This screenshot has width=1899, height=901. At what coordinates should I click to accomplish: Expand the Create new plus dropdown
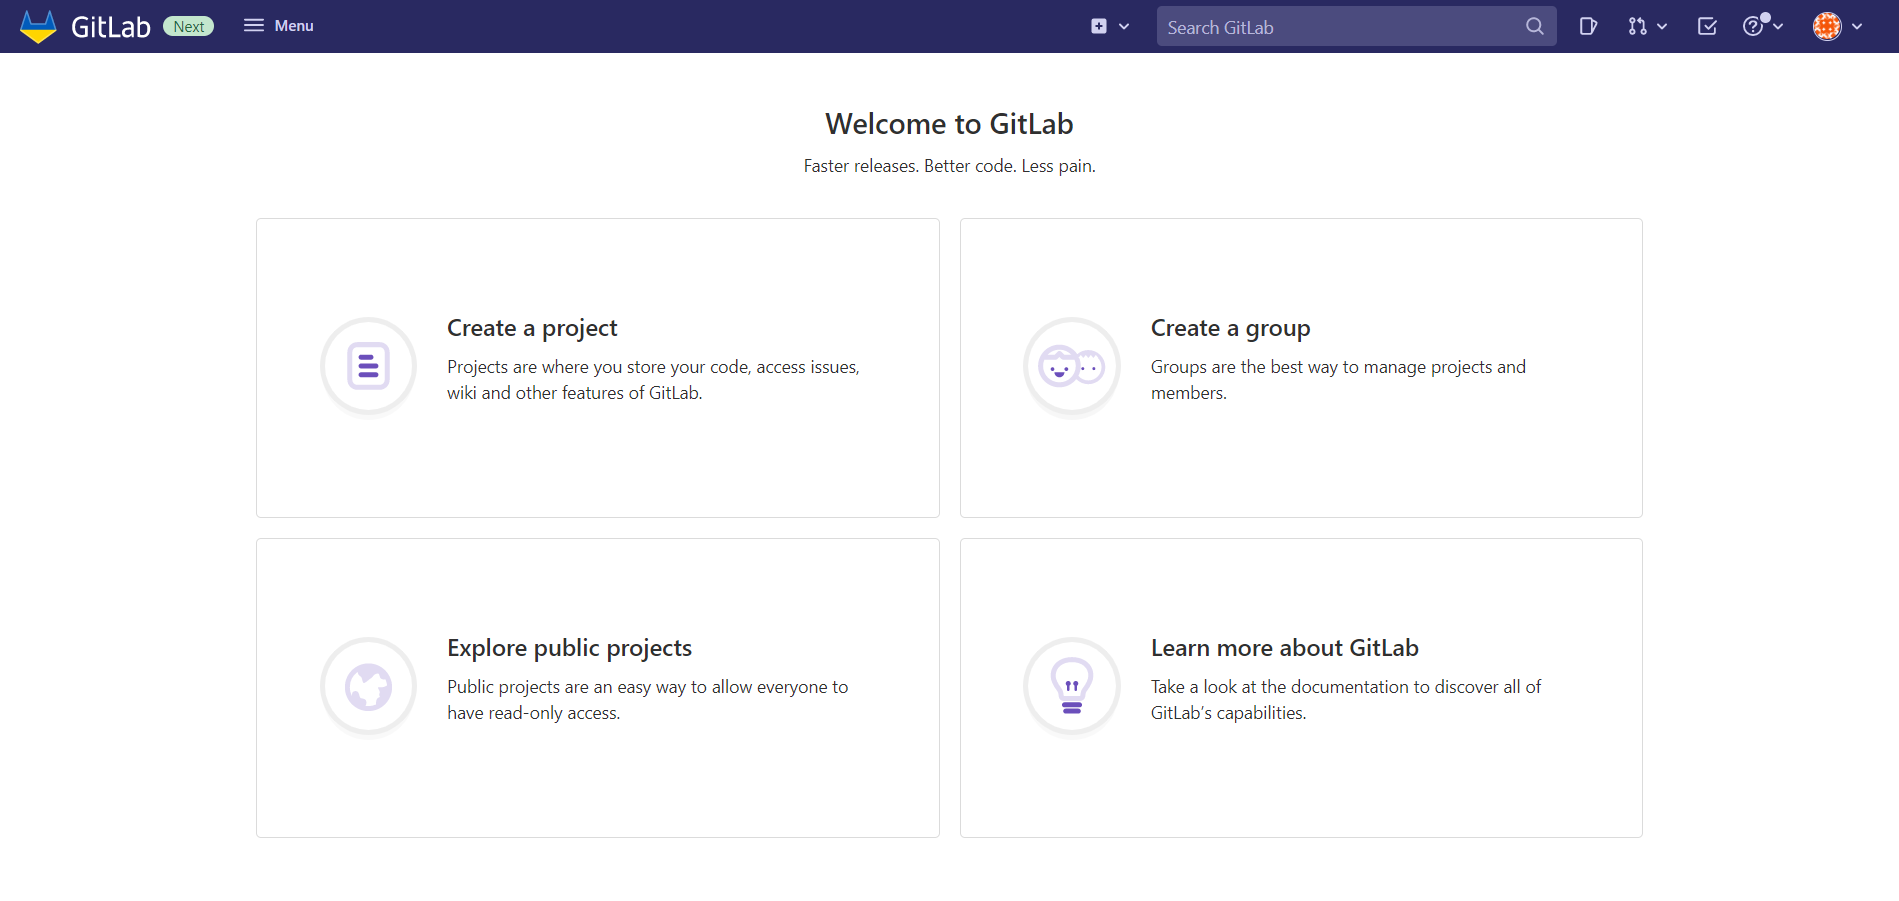(x=1109, y=27)
